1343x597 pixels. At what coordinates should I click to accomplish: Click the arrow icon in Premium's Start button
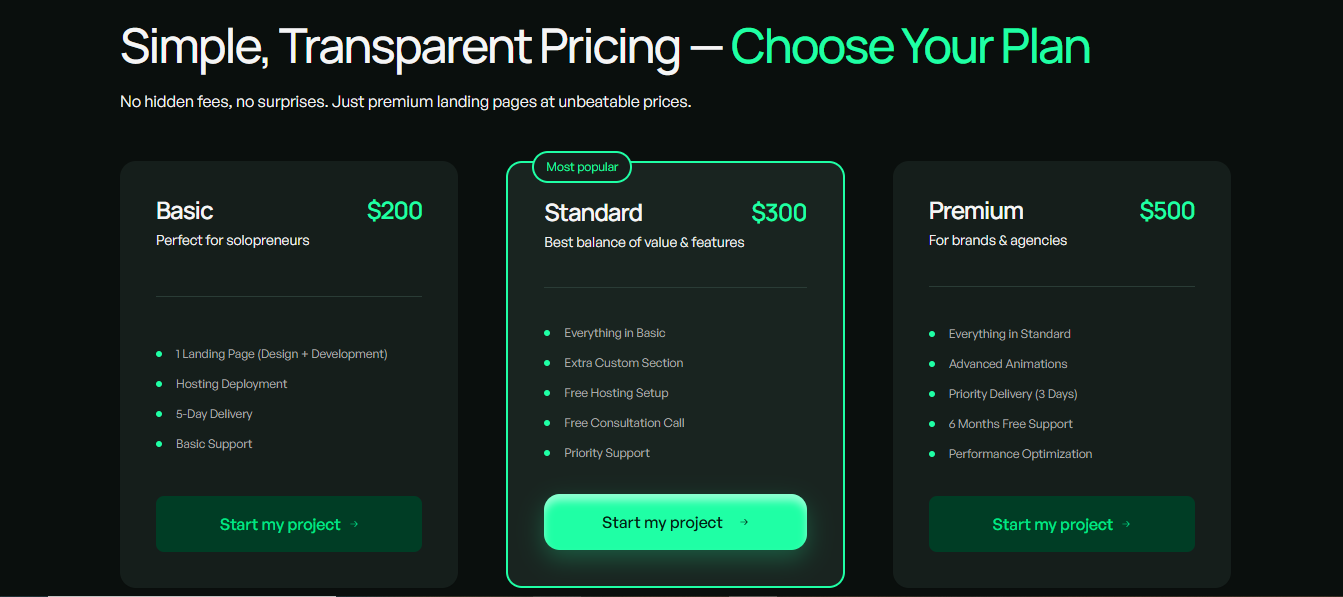coord(1127,524)
